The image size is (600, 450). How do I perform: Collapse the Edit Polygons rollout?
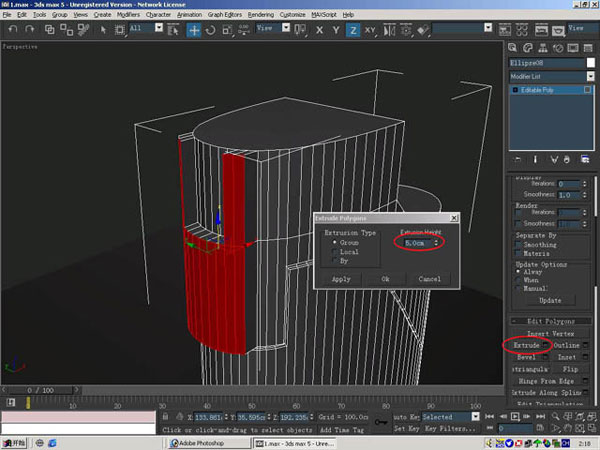point(551,321)
